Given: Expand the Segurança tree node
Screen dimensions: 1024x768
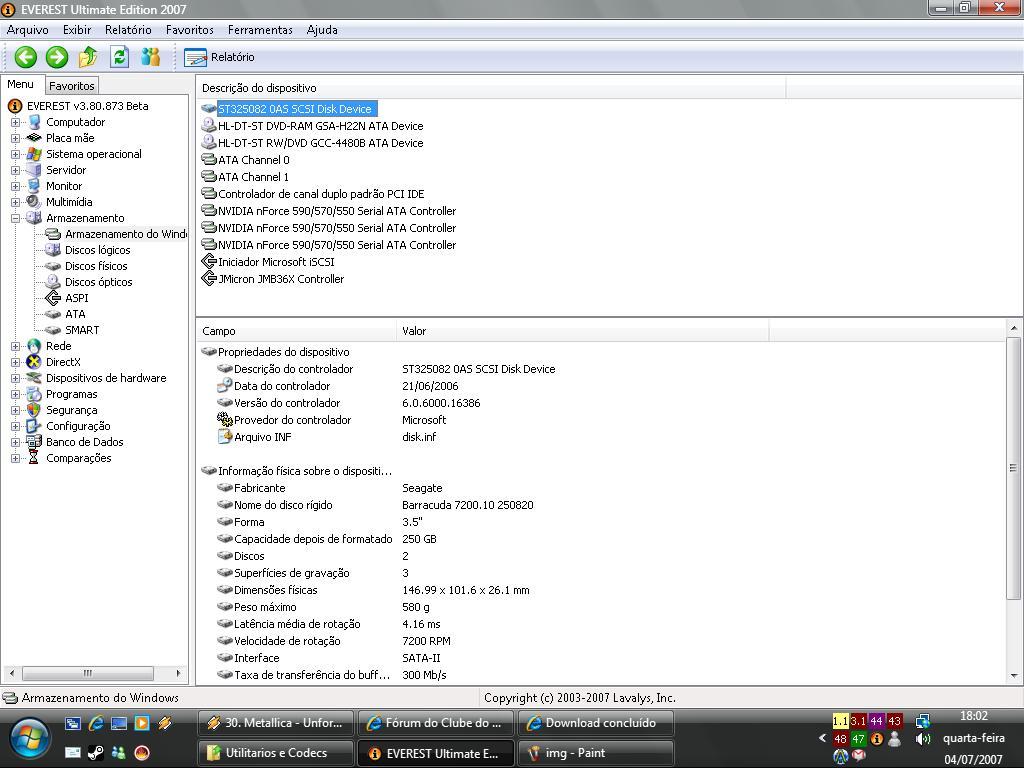Looking at the screenshot, I should [15, 410].
